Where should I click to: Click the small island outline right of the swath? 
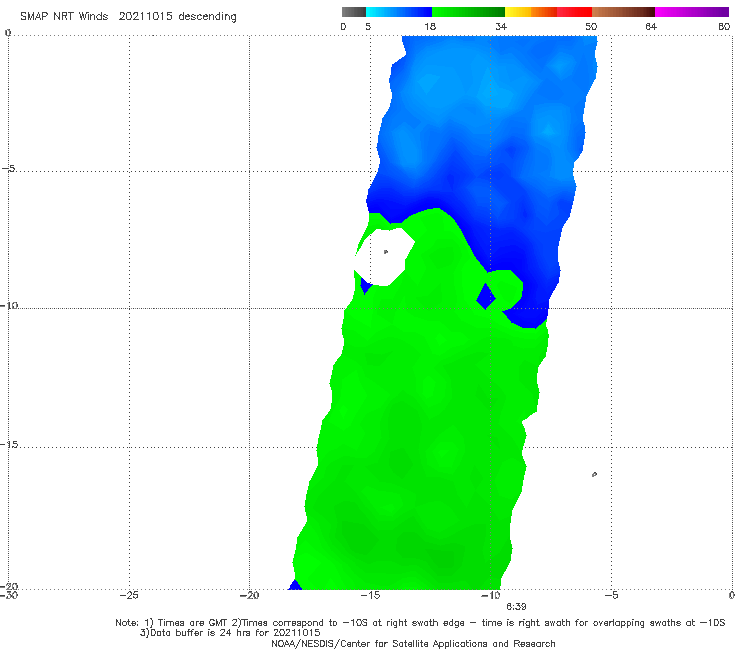coord(594,474)
